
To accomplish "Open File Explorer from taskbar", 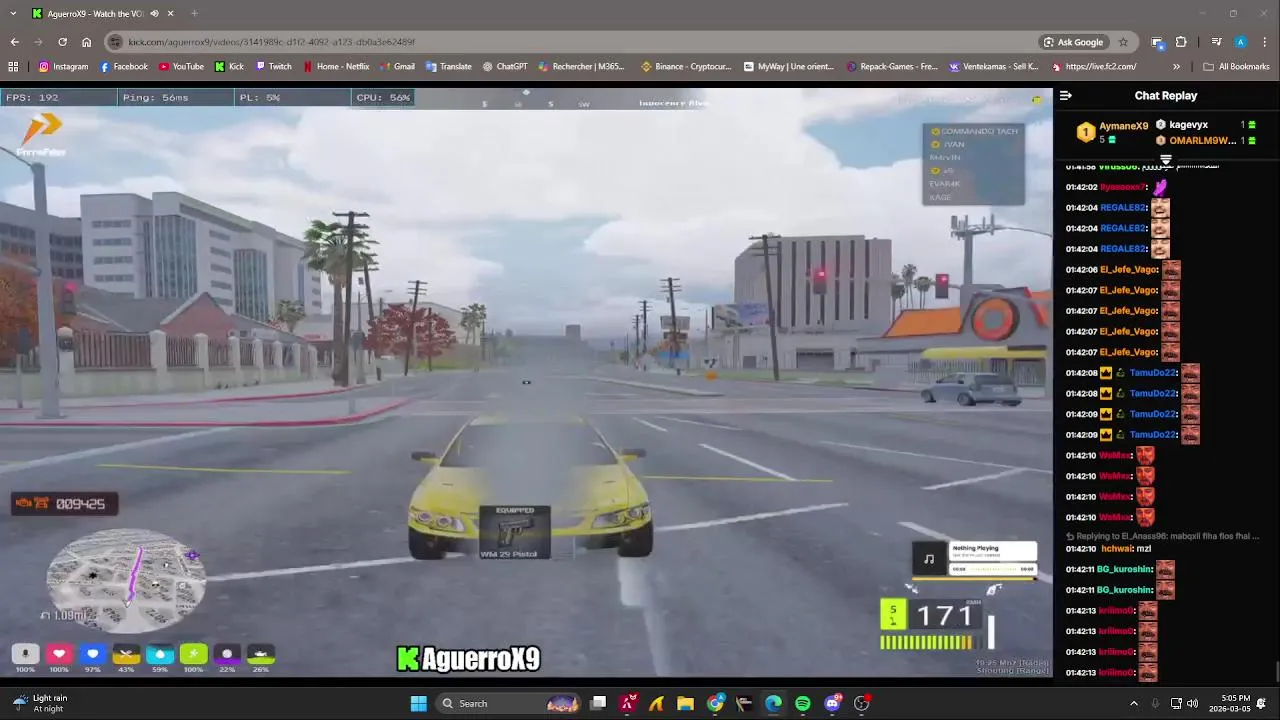I will click(685, 703).
